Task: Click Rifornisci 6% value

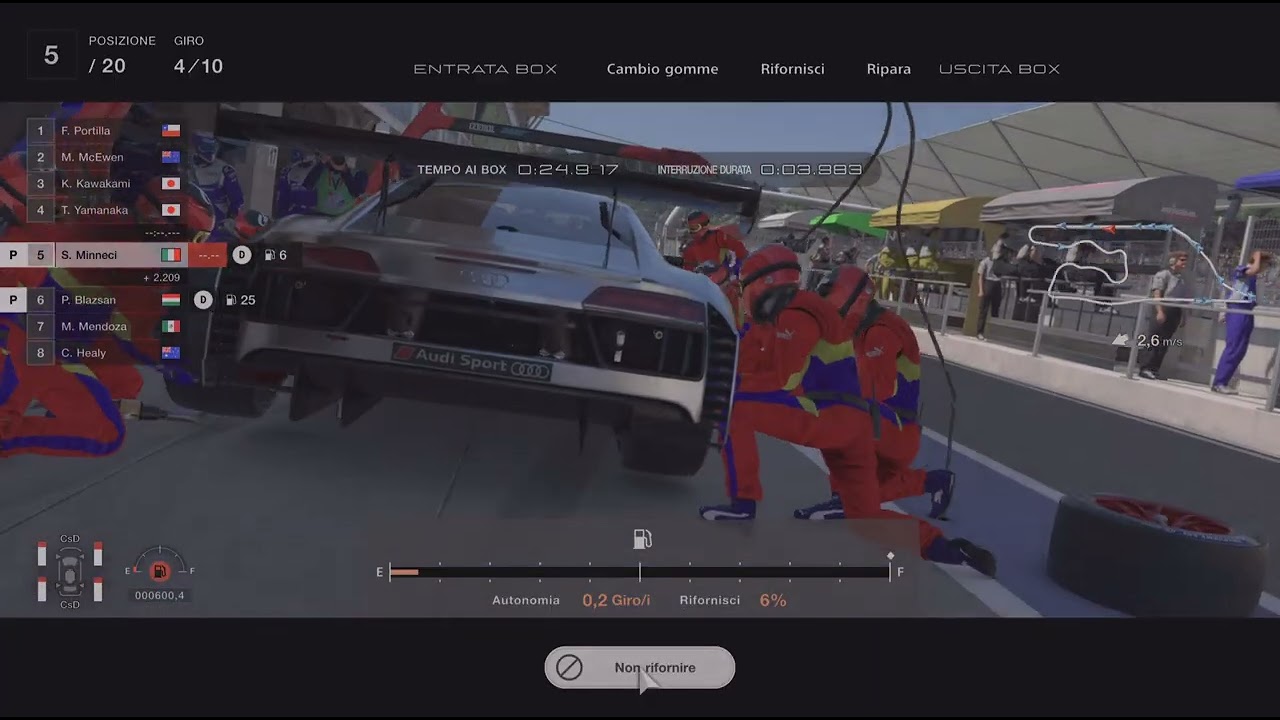Action: 773,600
